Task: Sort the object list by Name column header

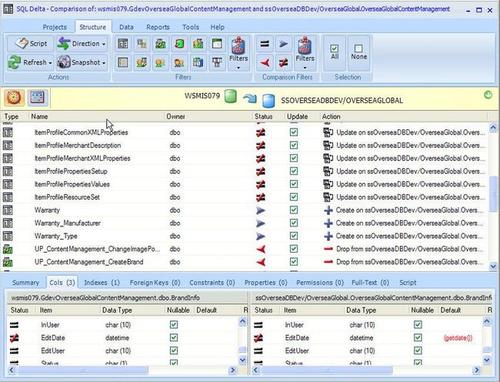Action: pyautogui.click(x=39, y=117)
